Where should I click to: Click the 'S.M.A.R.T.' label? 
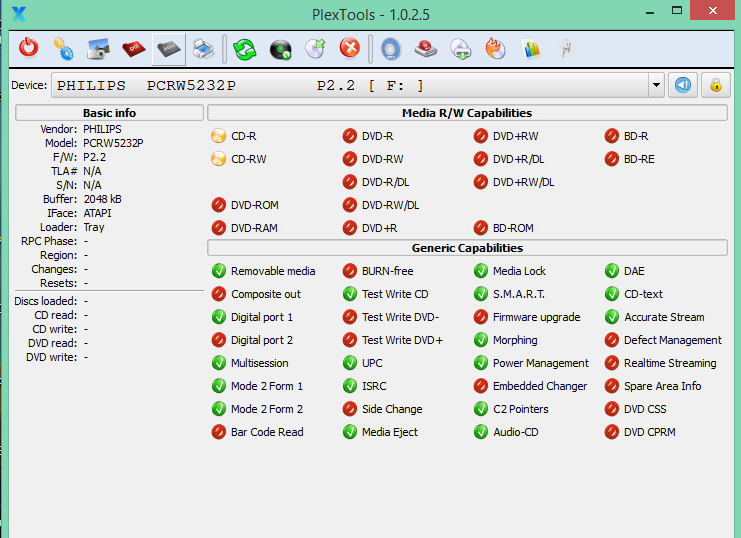tap(519, 294)
